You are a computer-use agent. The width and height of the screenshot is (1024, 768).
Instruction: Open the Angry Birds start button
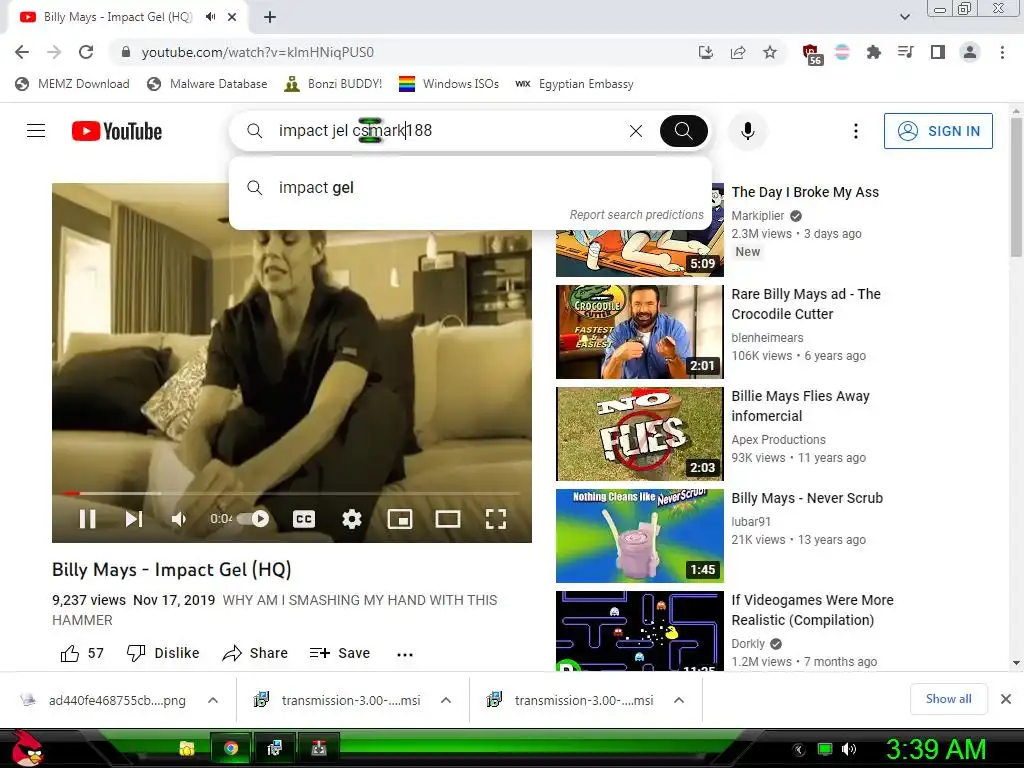click(27, 748)
